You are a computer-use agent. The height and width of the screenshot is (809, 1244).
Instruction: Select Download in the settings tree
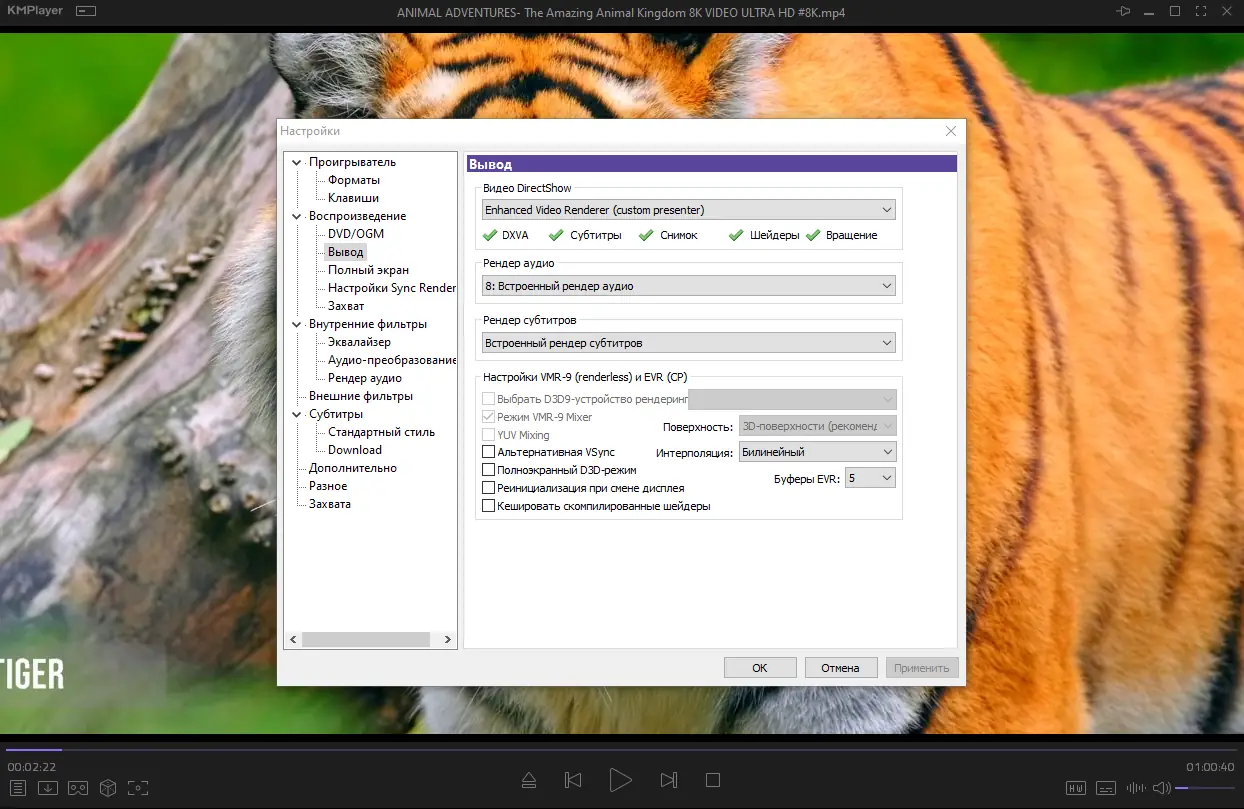[x=355, y=450]
